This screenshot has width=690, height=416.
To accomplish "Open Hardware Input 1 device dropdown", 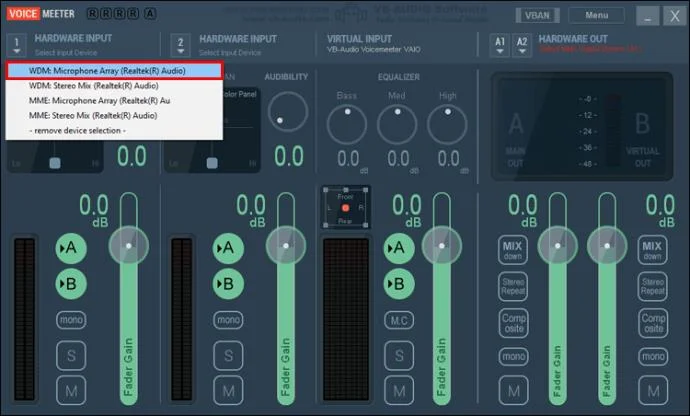I will point(17,45).
